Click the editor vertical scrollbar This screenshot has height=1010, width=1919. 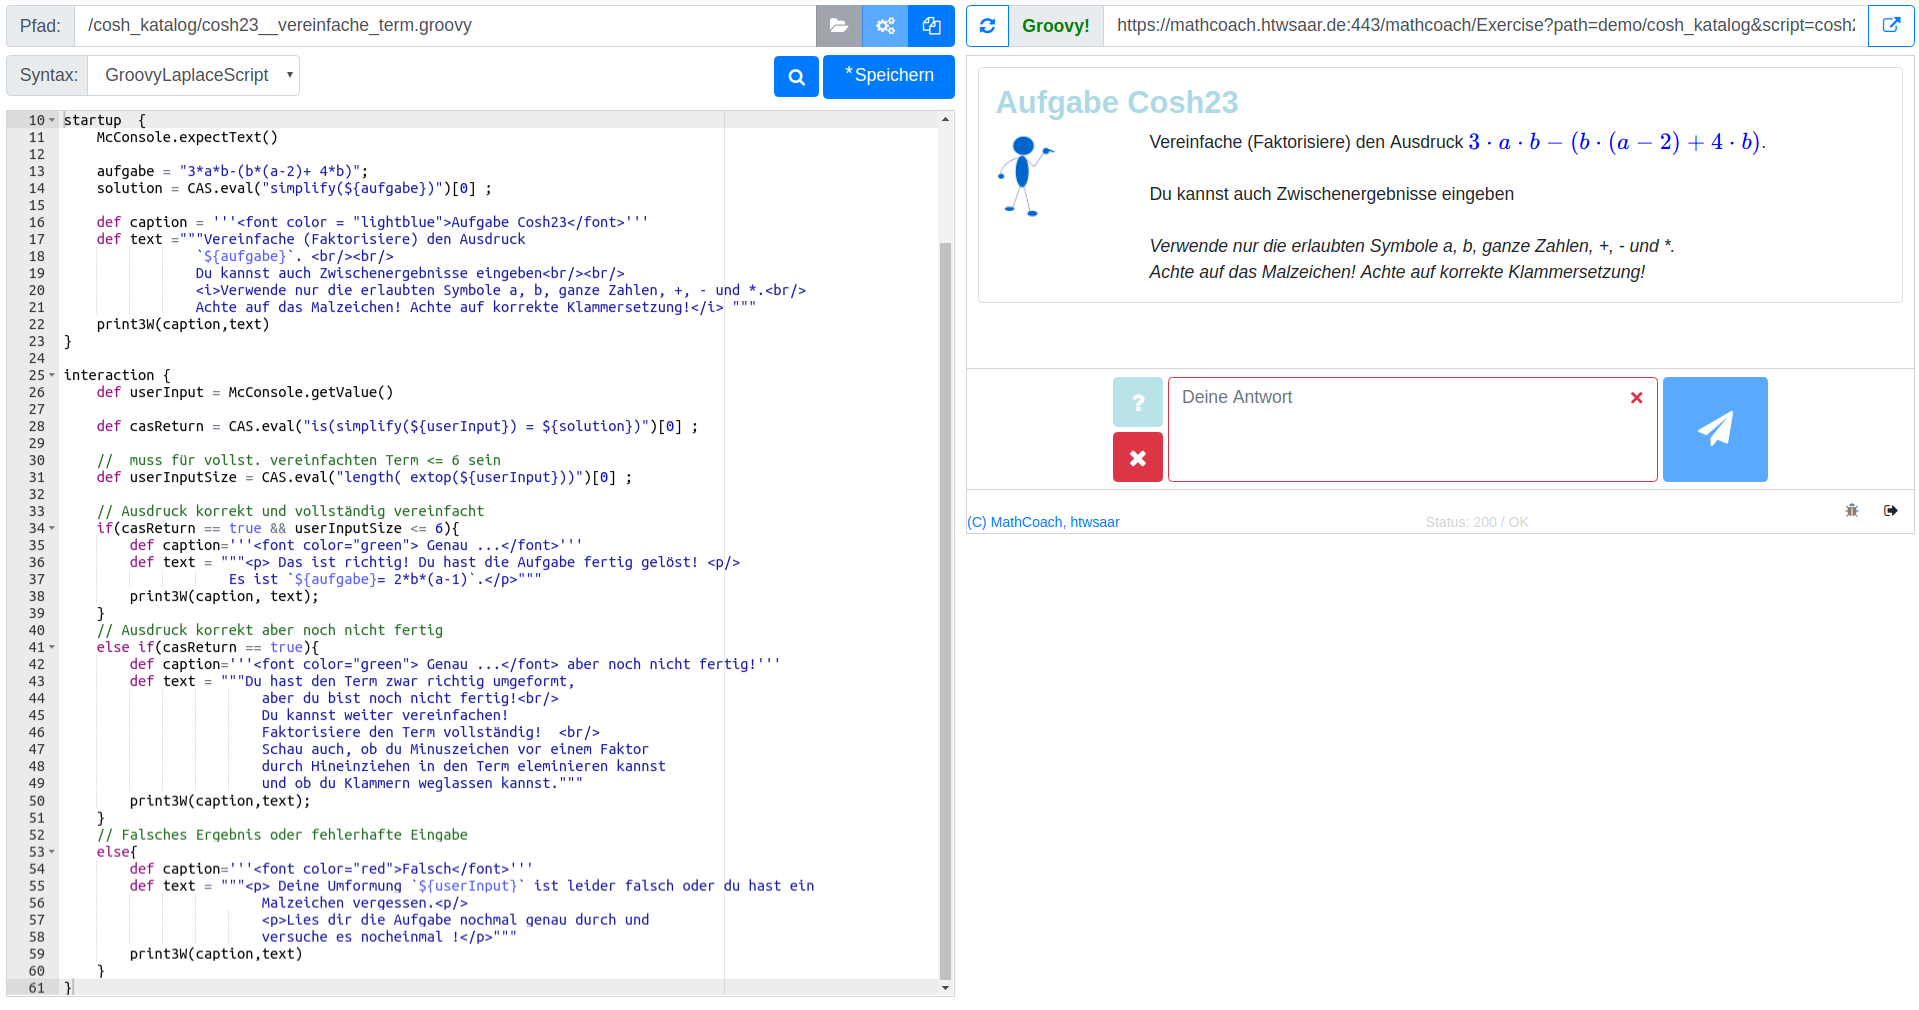945,600
